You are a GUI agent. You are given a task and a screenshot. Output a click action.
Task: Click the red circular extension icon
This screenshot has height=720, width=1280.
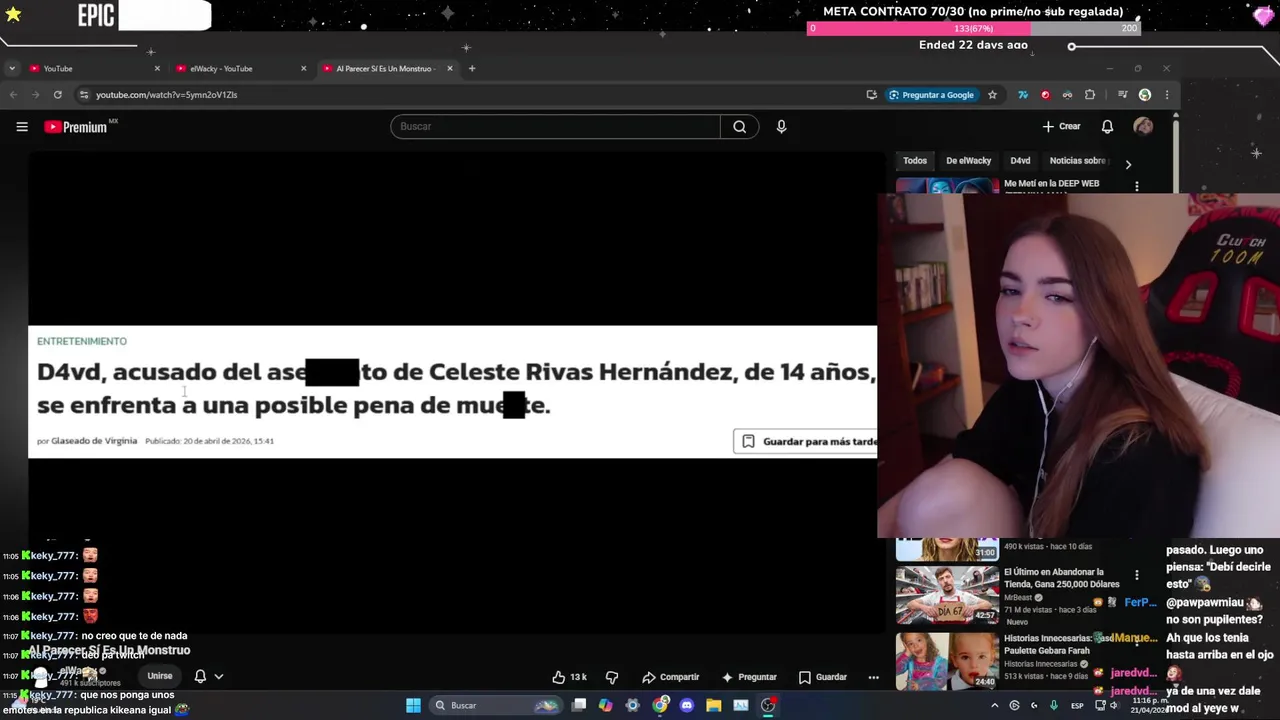pyautogui.click(x=1045, y=95)
